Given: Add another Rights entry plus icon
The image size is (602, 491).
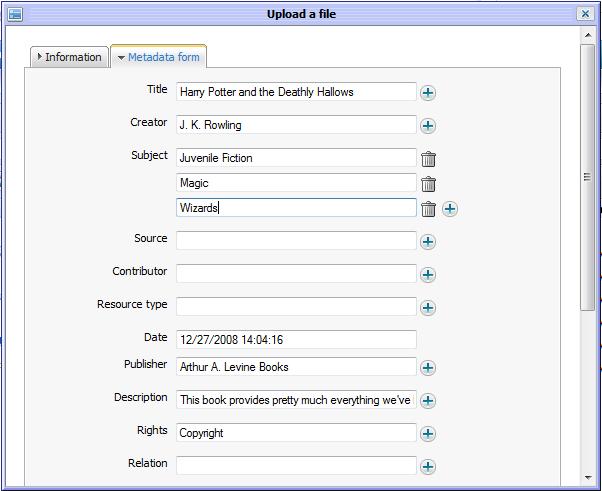Looking at the screenshot, I should pyautogui.click(x=428, y=433).
